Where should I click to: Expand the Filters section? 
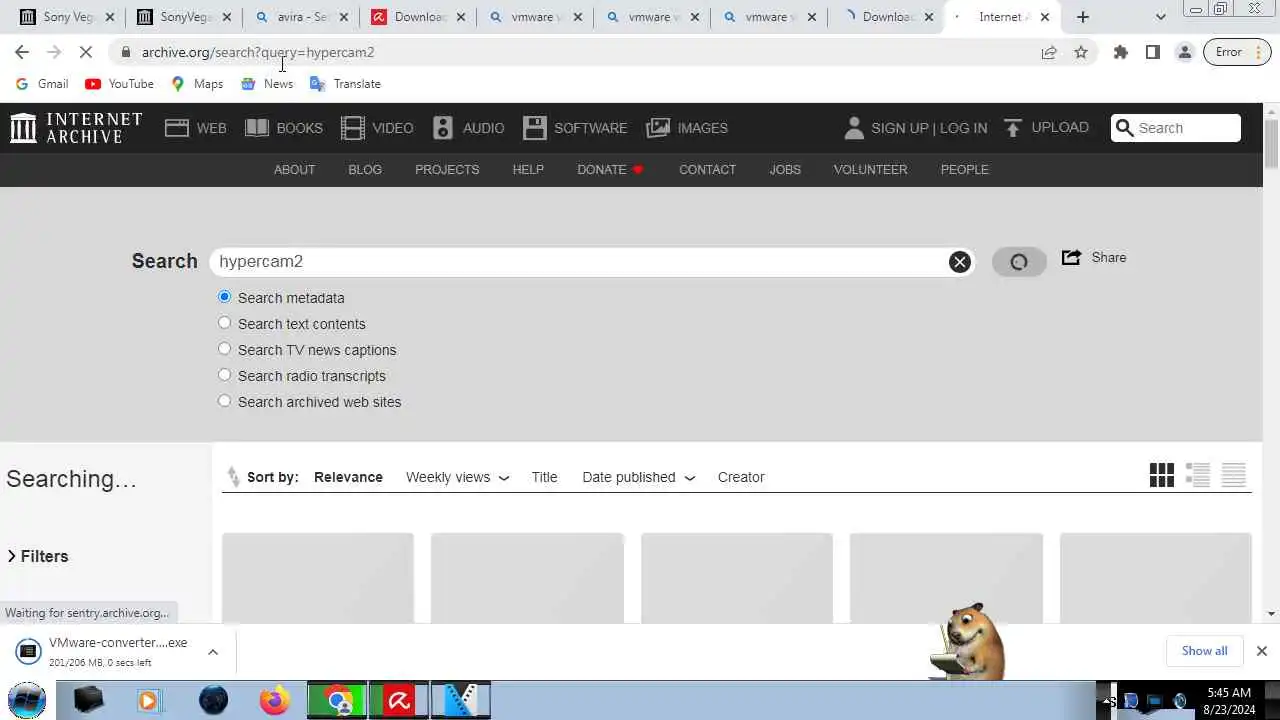(38, 556)
